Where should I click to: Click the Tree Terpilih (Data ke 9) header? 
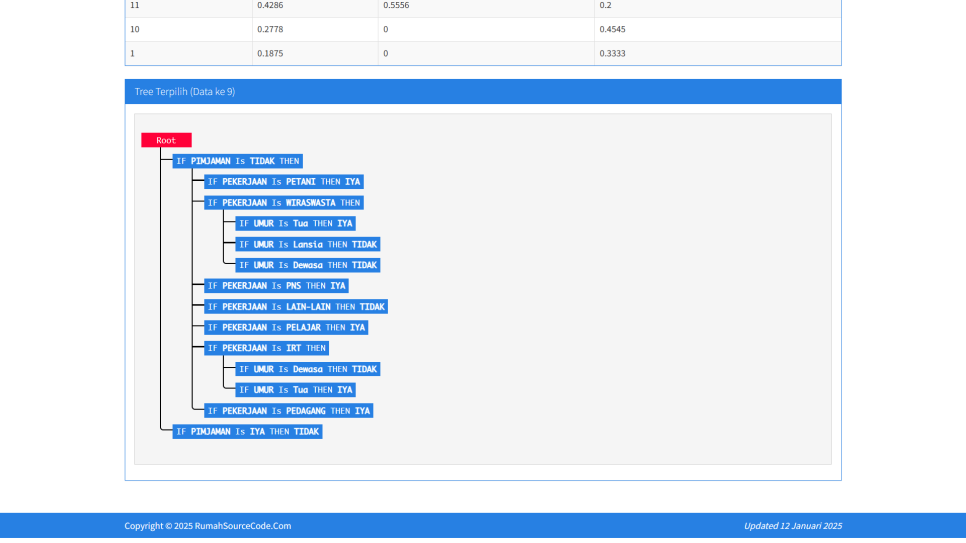click(x=185, y=92)
